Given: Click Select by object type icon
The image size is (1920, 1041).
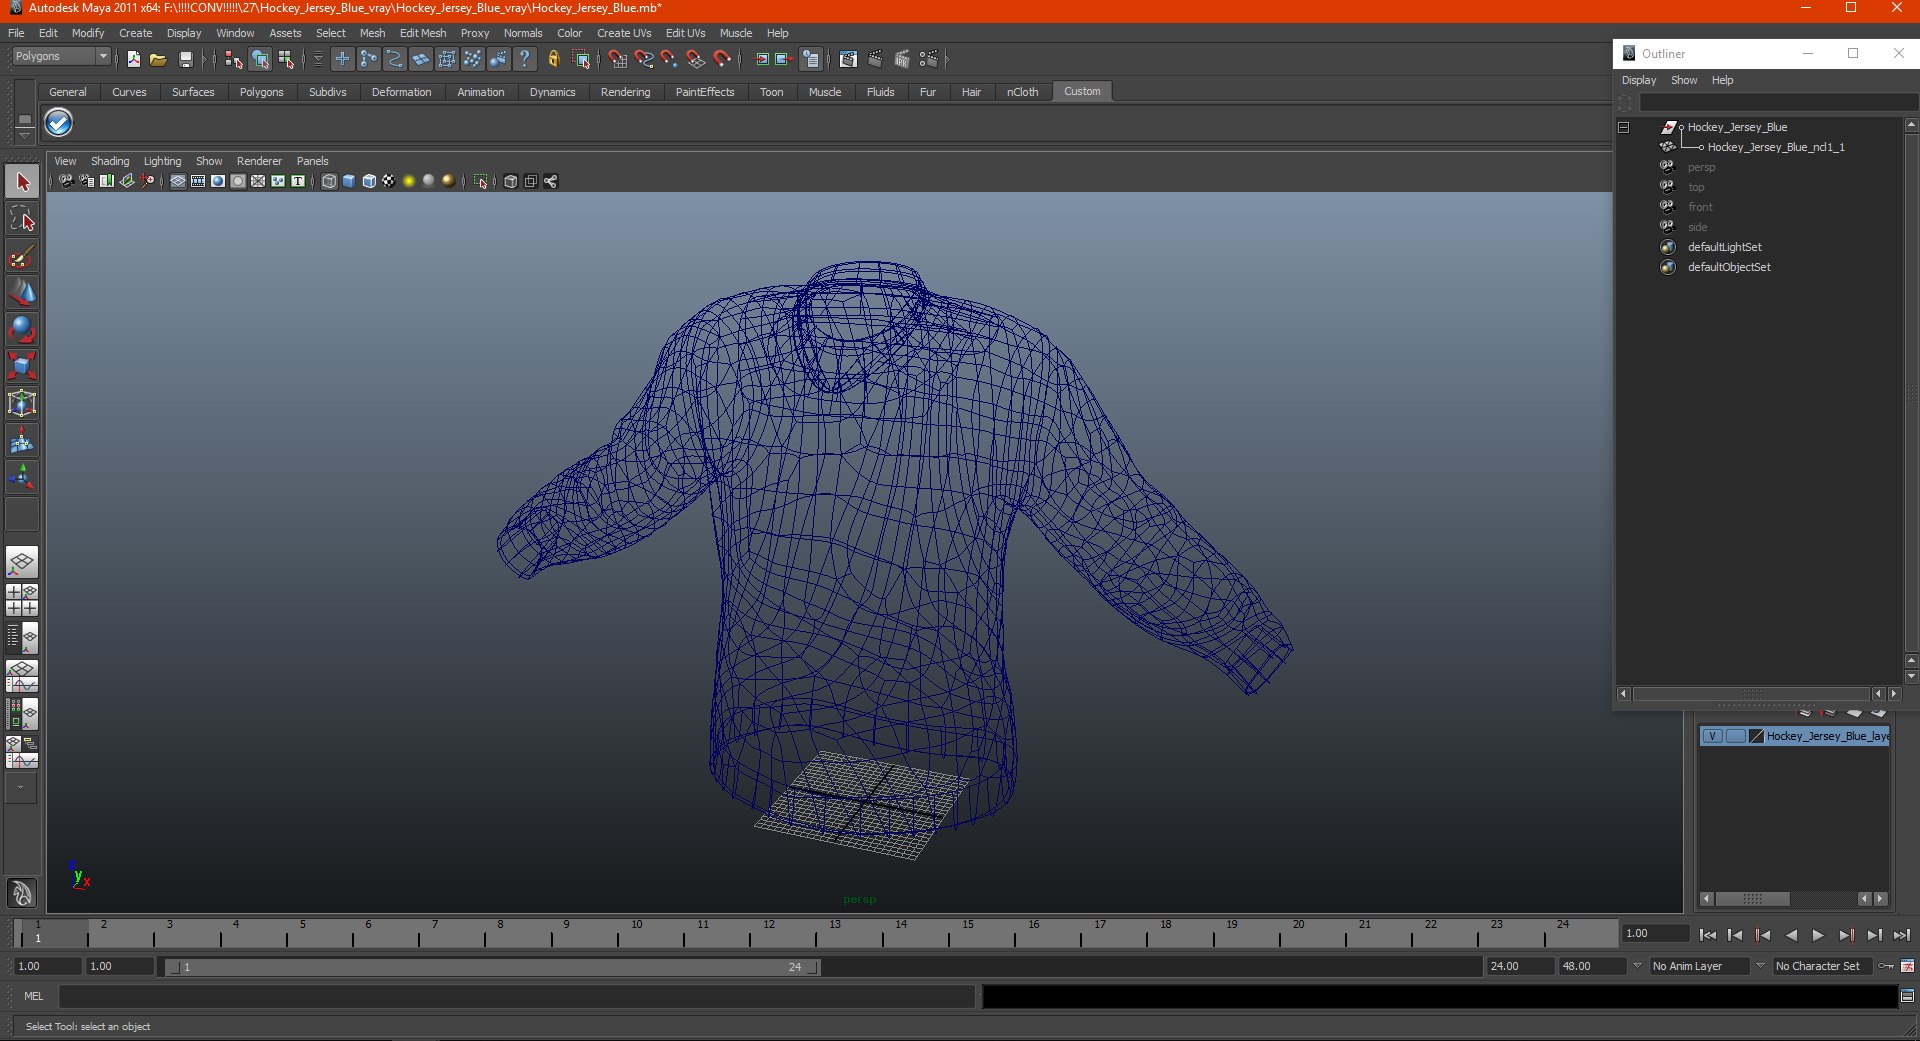Looking at the screenshot, I should 260,60.
